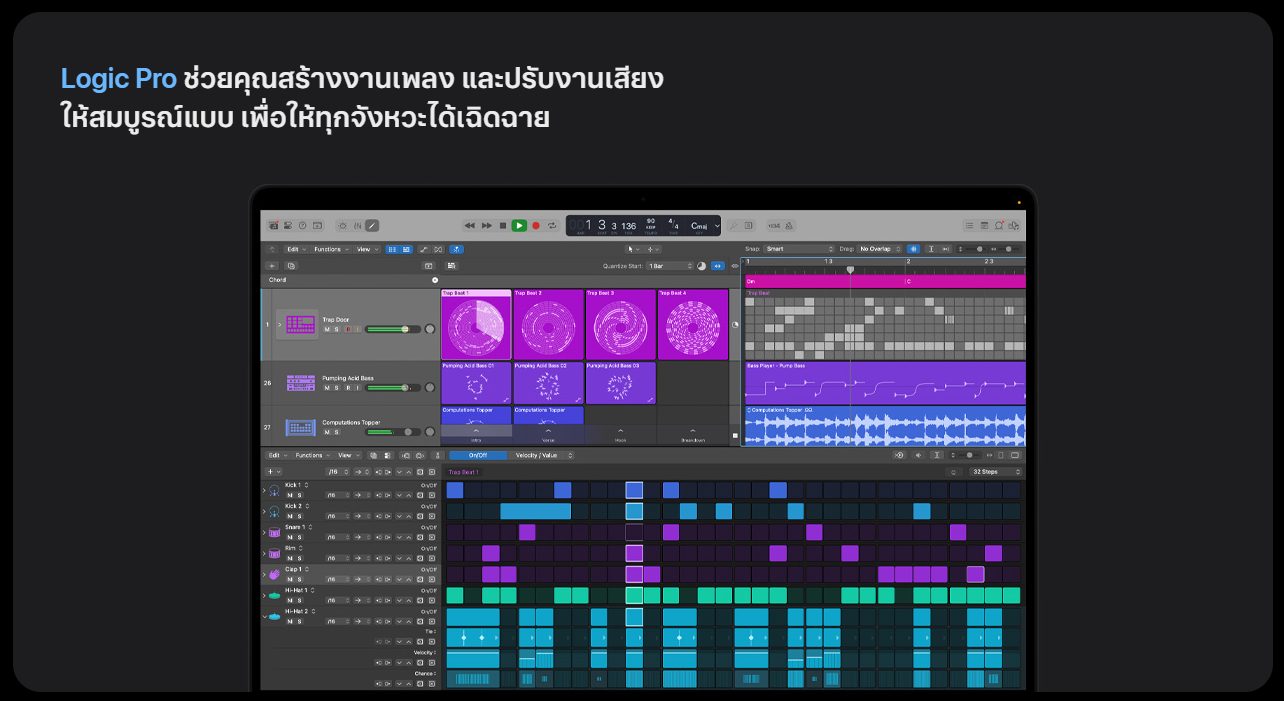Click the green Play button
The width and height of the screenshot is (1284, 701).
[x=518, y=225]
